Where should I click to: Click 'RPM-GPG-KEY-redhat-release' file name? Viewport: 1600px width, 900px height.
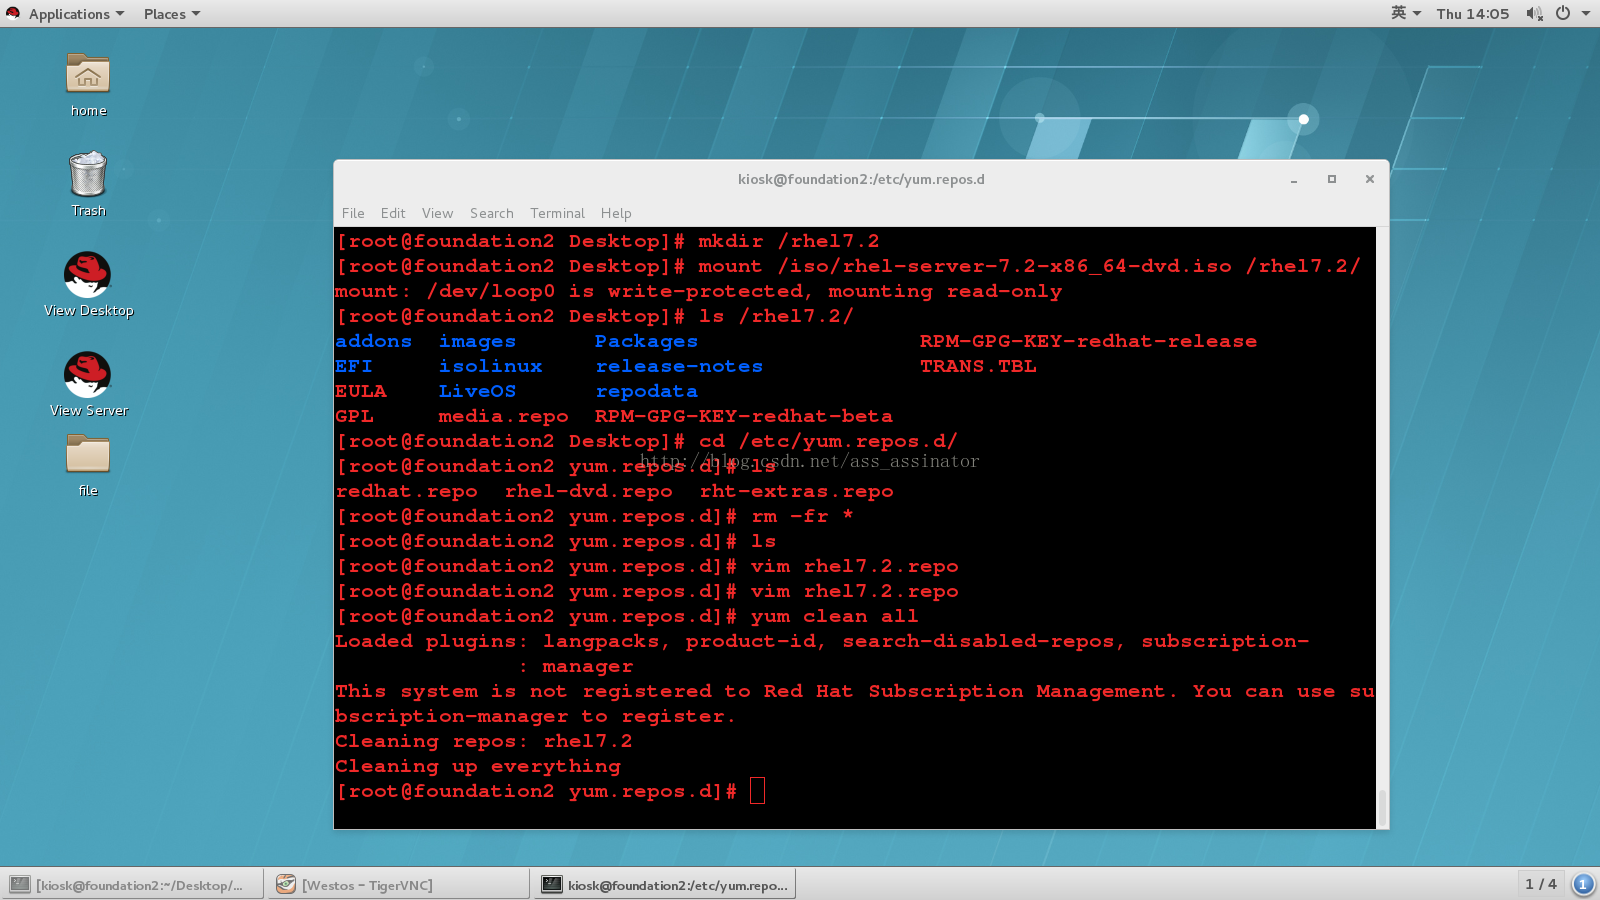click(x=1088, y=341)
